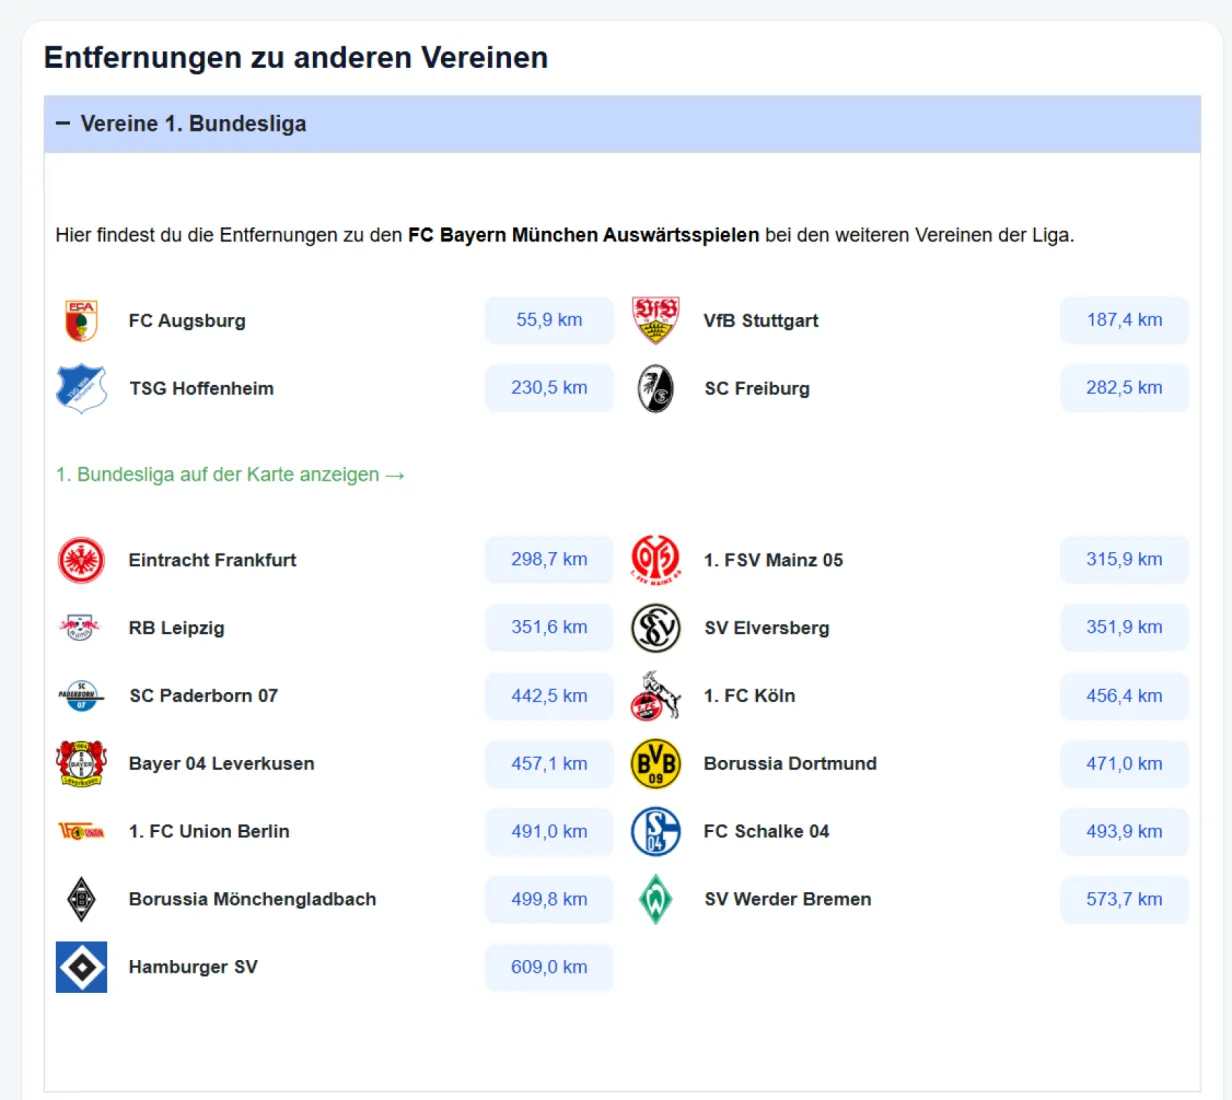The image size is (1232, 1100).
Task: Click the 456,4 km distance for Köln
Action: pyautogui.click(x=1124, y=696)
